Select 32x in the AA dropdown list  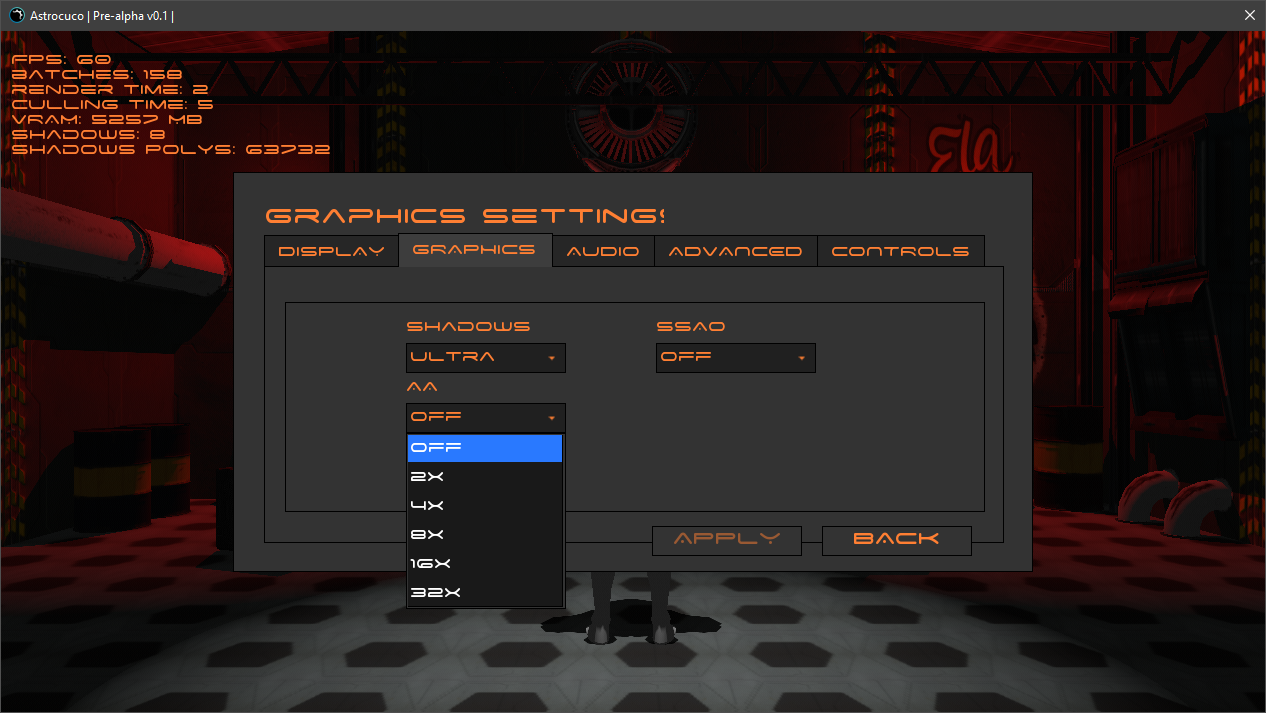coord(485,593)
